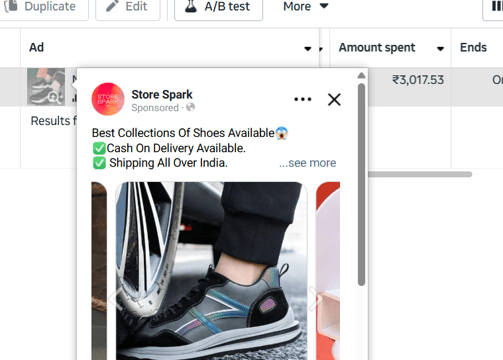Click the Store Spark profile logo
The height and width of the screenshot is (360, 503).
pyautogui.click(x=108, y=99)
